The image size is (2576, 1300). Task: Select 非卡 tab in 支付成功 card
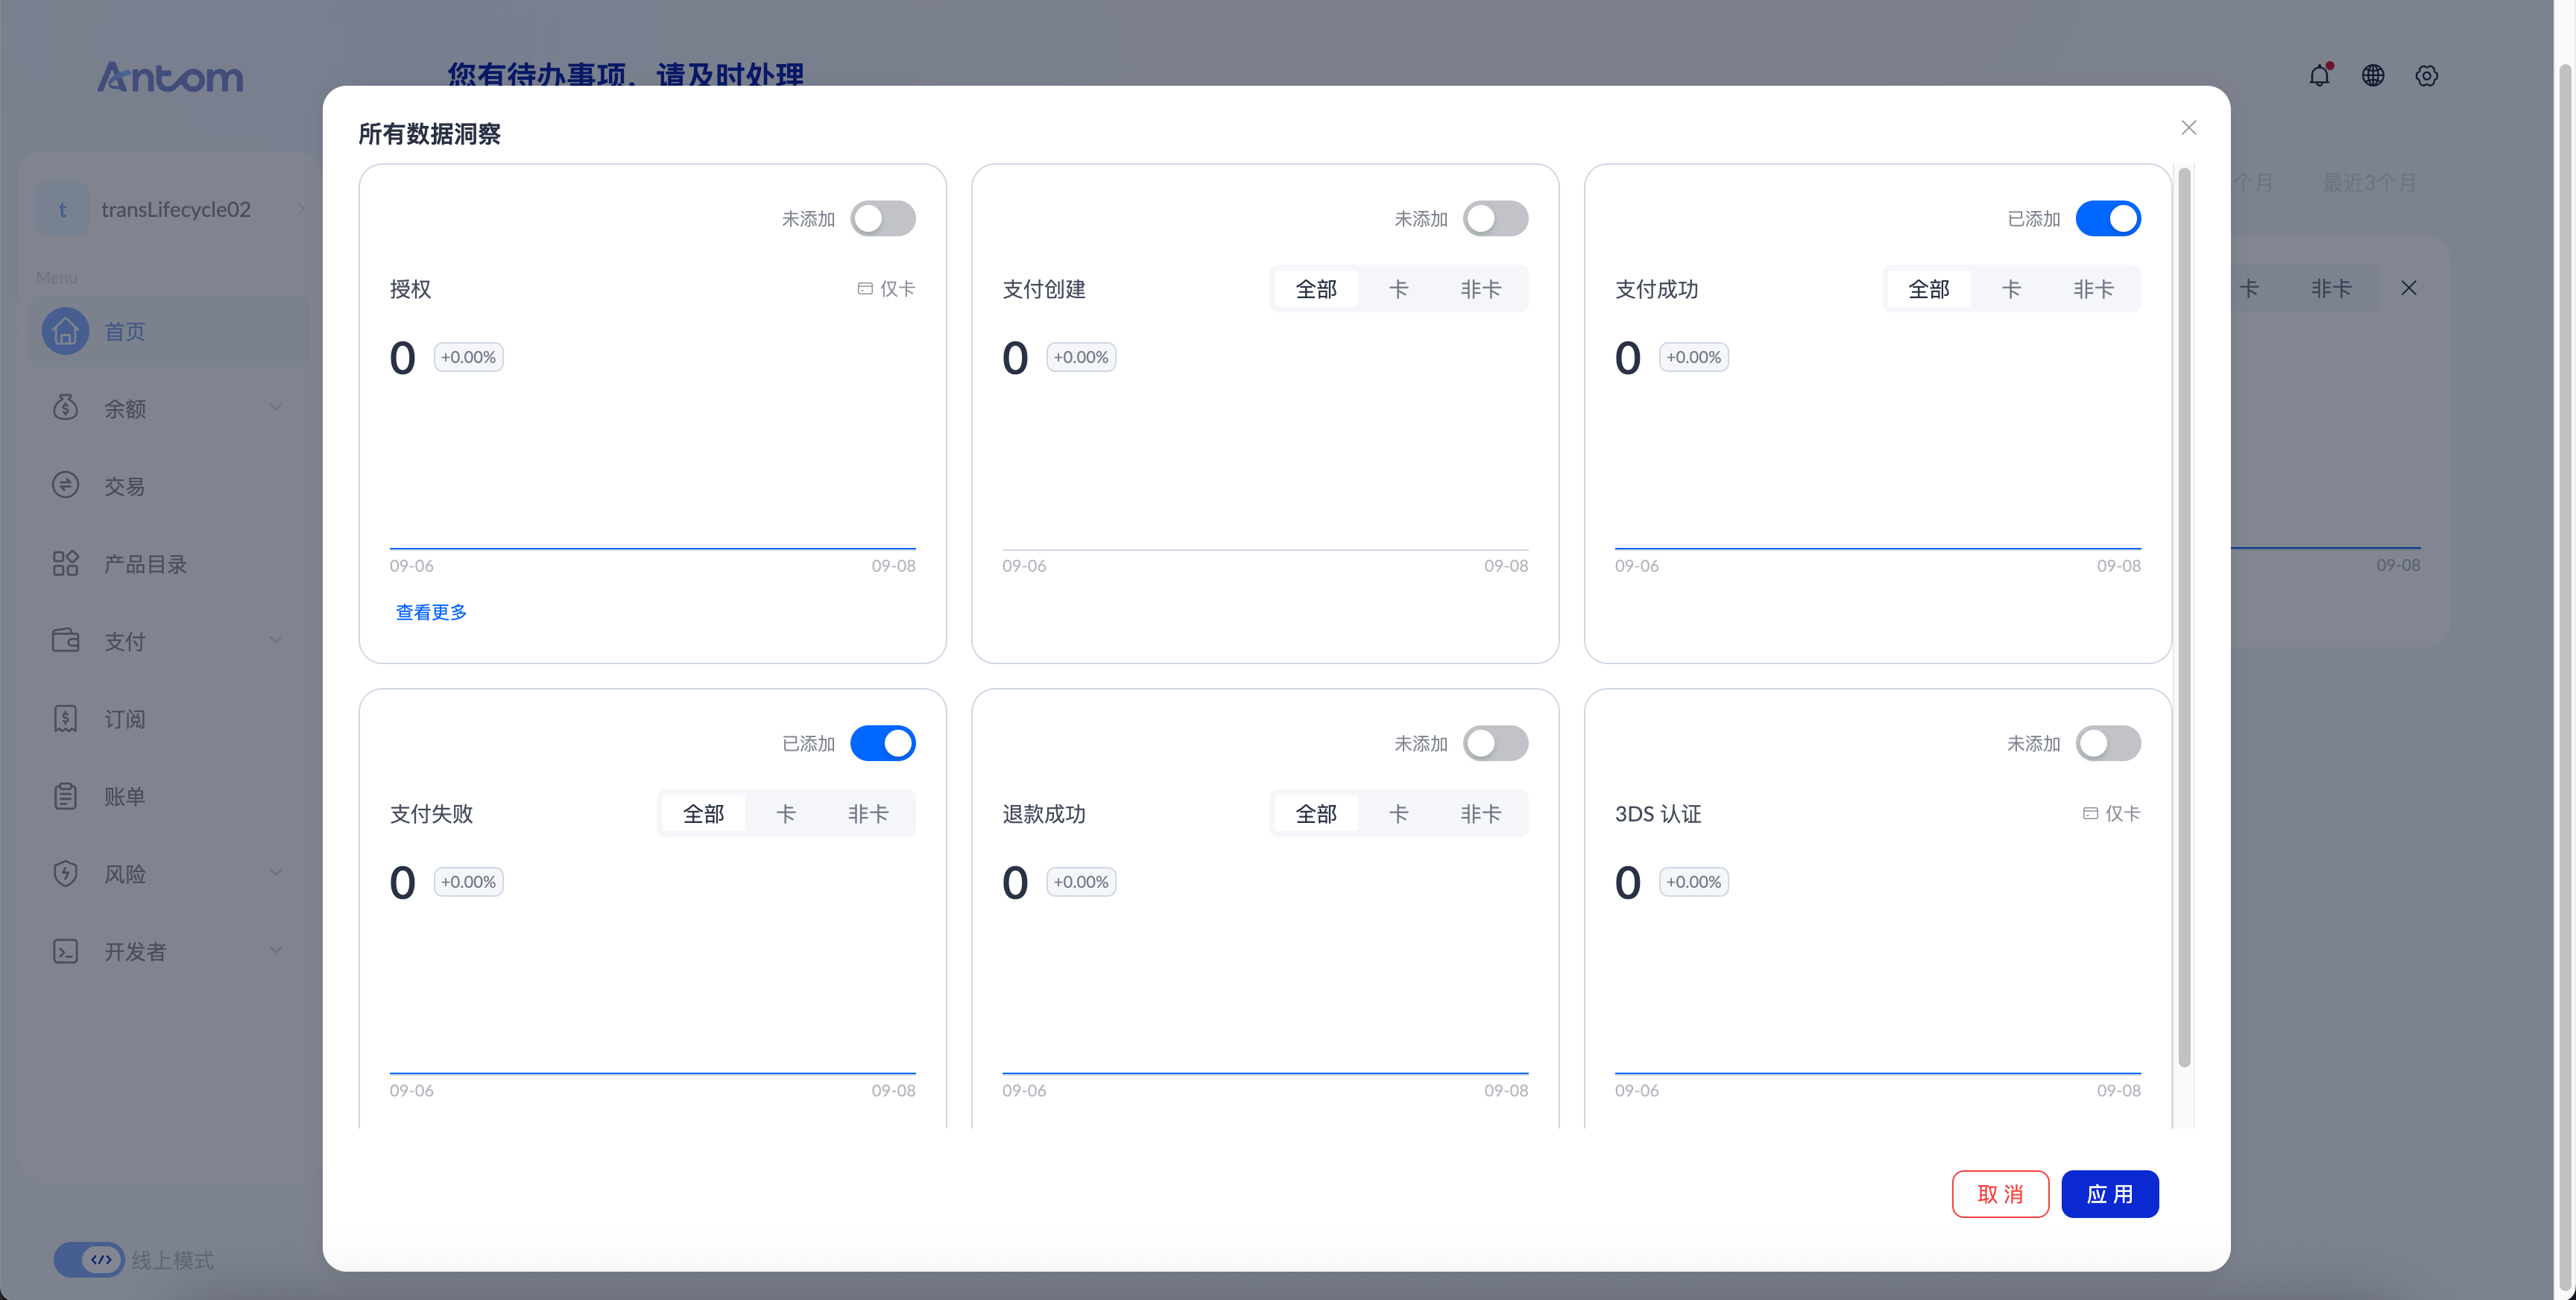pos(2093,289)
